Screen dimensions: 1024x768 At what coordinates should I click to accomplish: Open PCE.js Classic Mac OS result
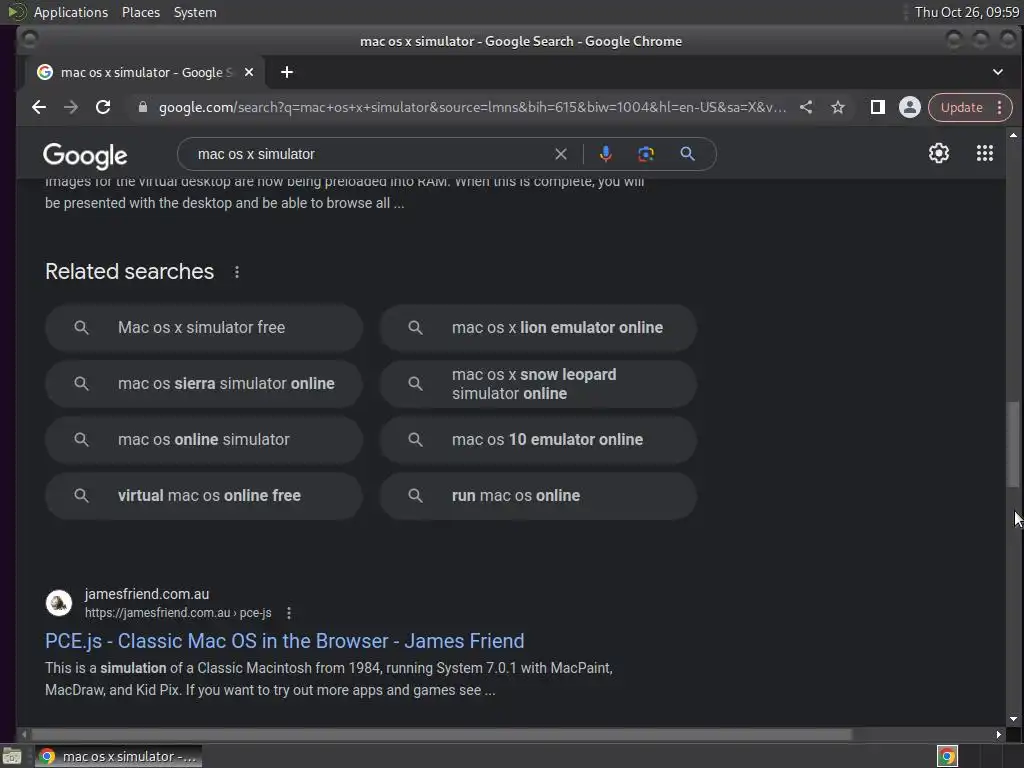285,641
